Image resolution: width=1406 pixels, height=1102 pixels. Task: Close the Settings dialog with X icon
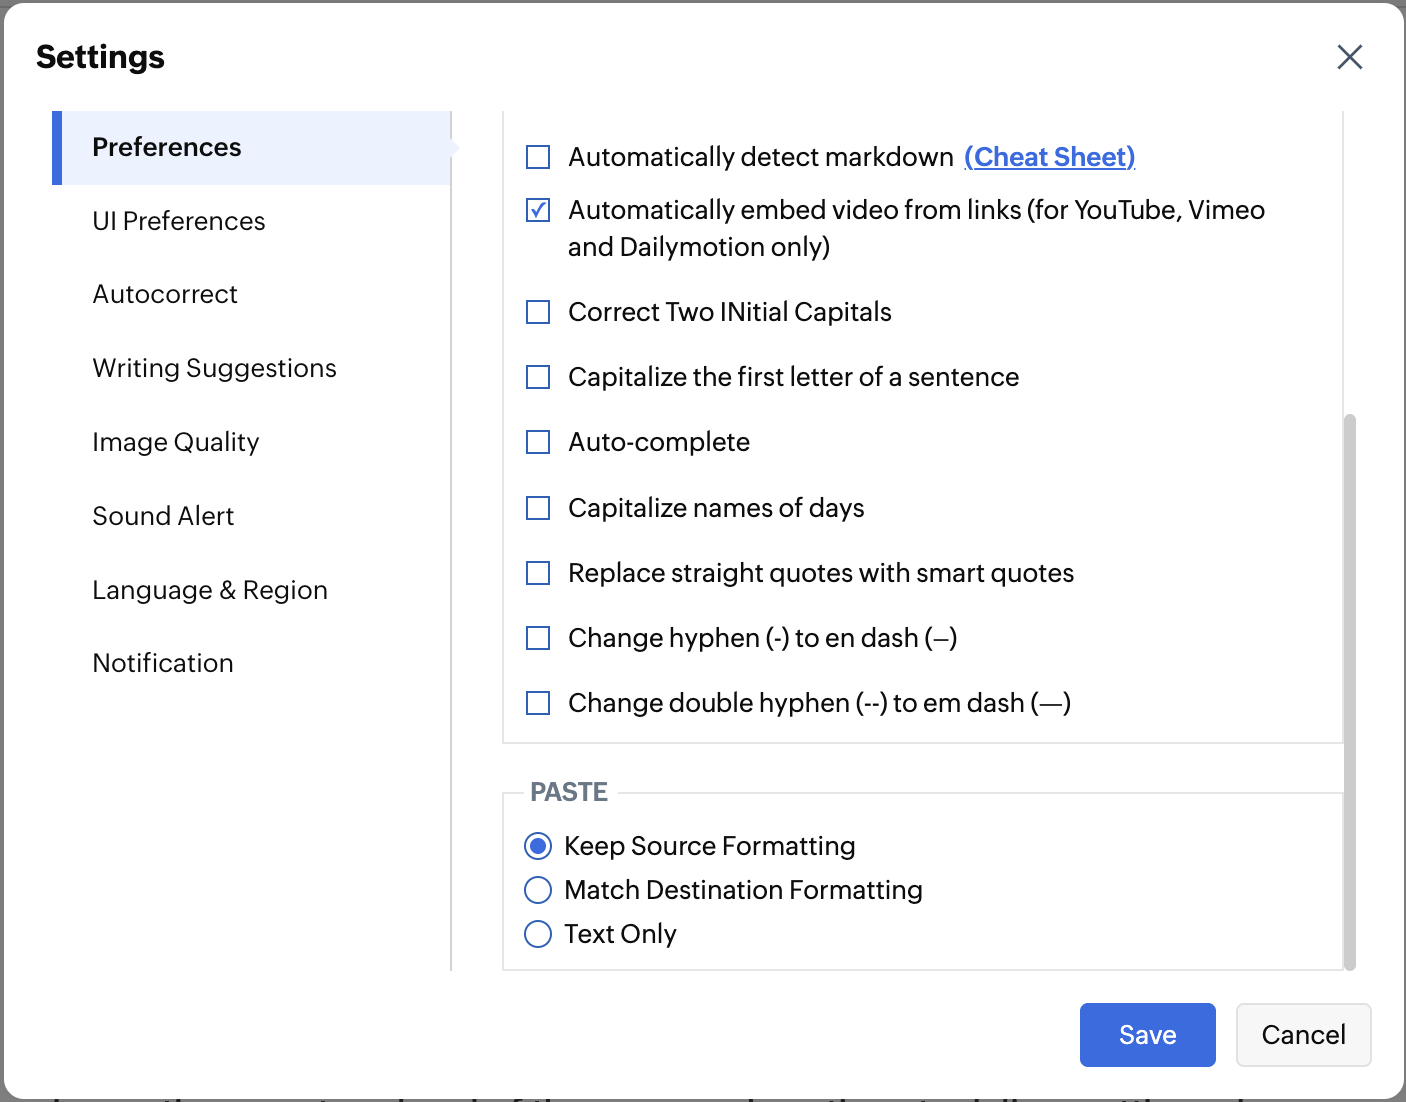1349,57
